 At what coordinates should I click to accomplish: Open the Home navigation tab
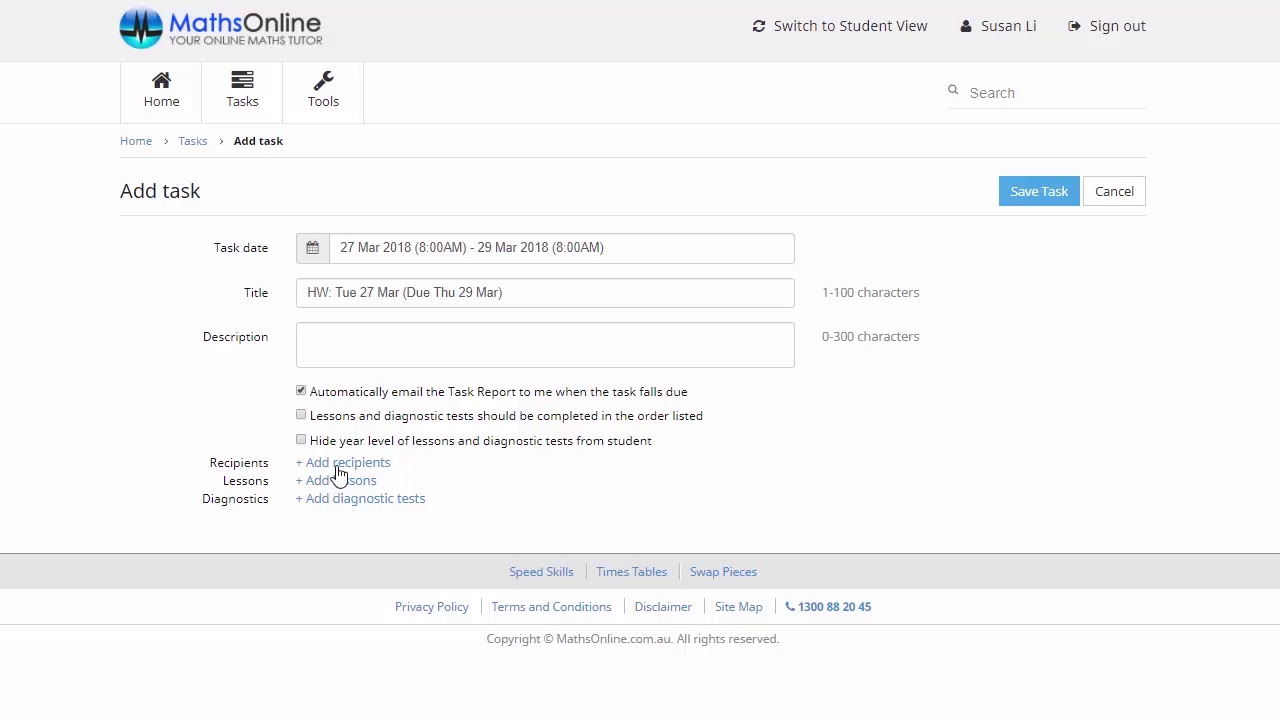coord(161,91)
